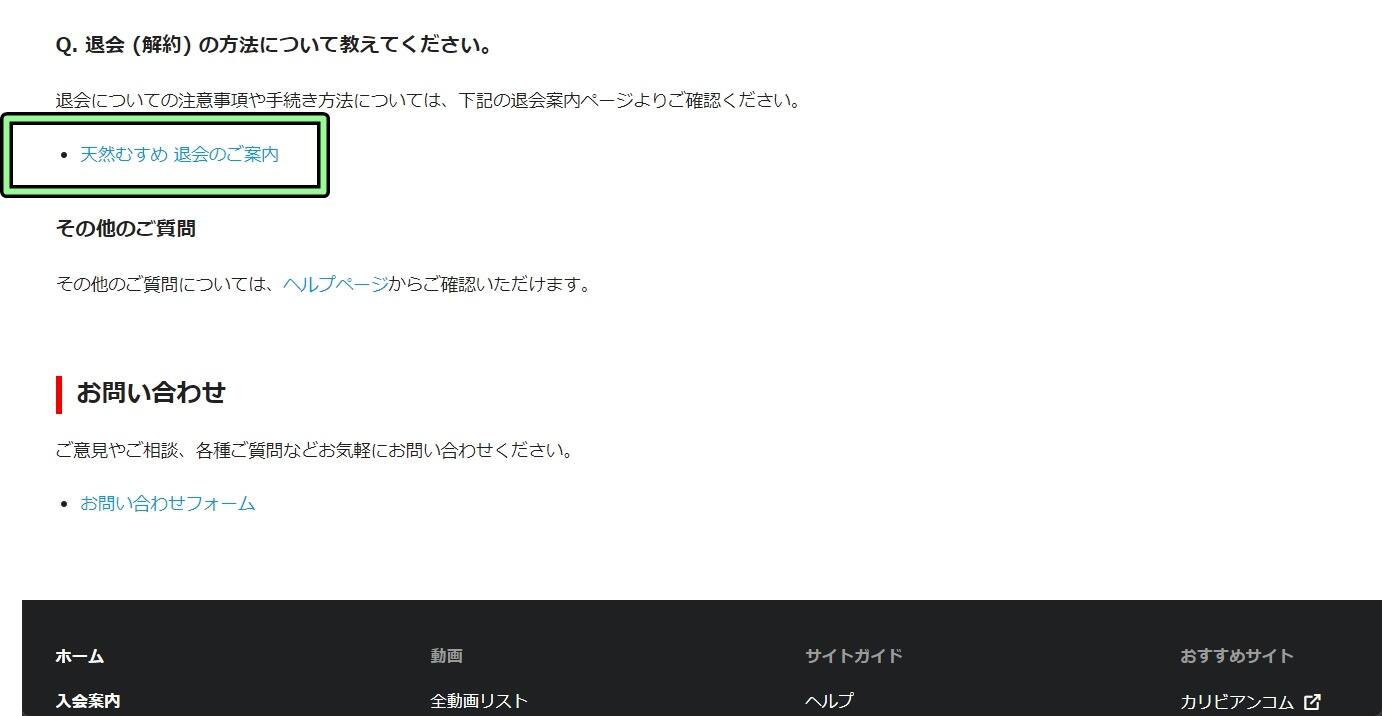
Task: Click the external link icon beside カリビアンコム
Action: coord(1312,702)
